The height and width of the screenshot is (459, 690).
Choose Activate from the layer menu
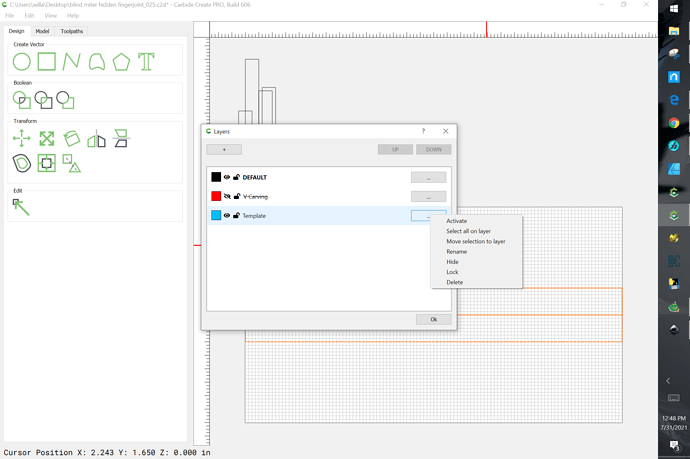click(457, 221)
